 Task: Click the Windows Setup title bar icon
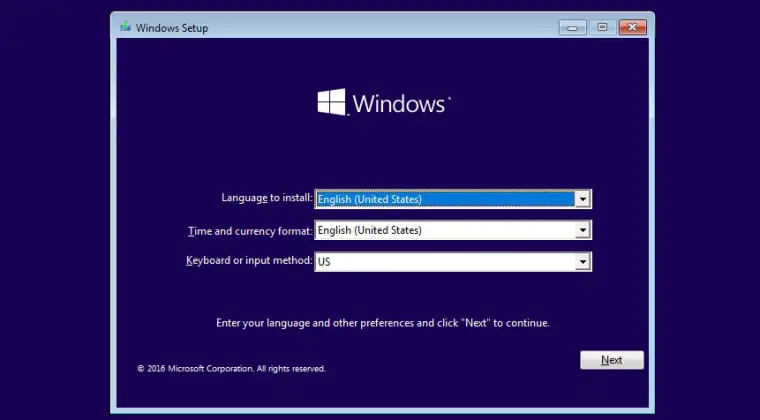point(125,28)
